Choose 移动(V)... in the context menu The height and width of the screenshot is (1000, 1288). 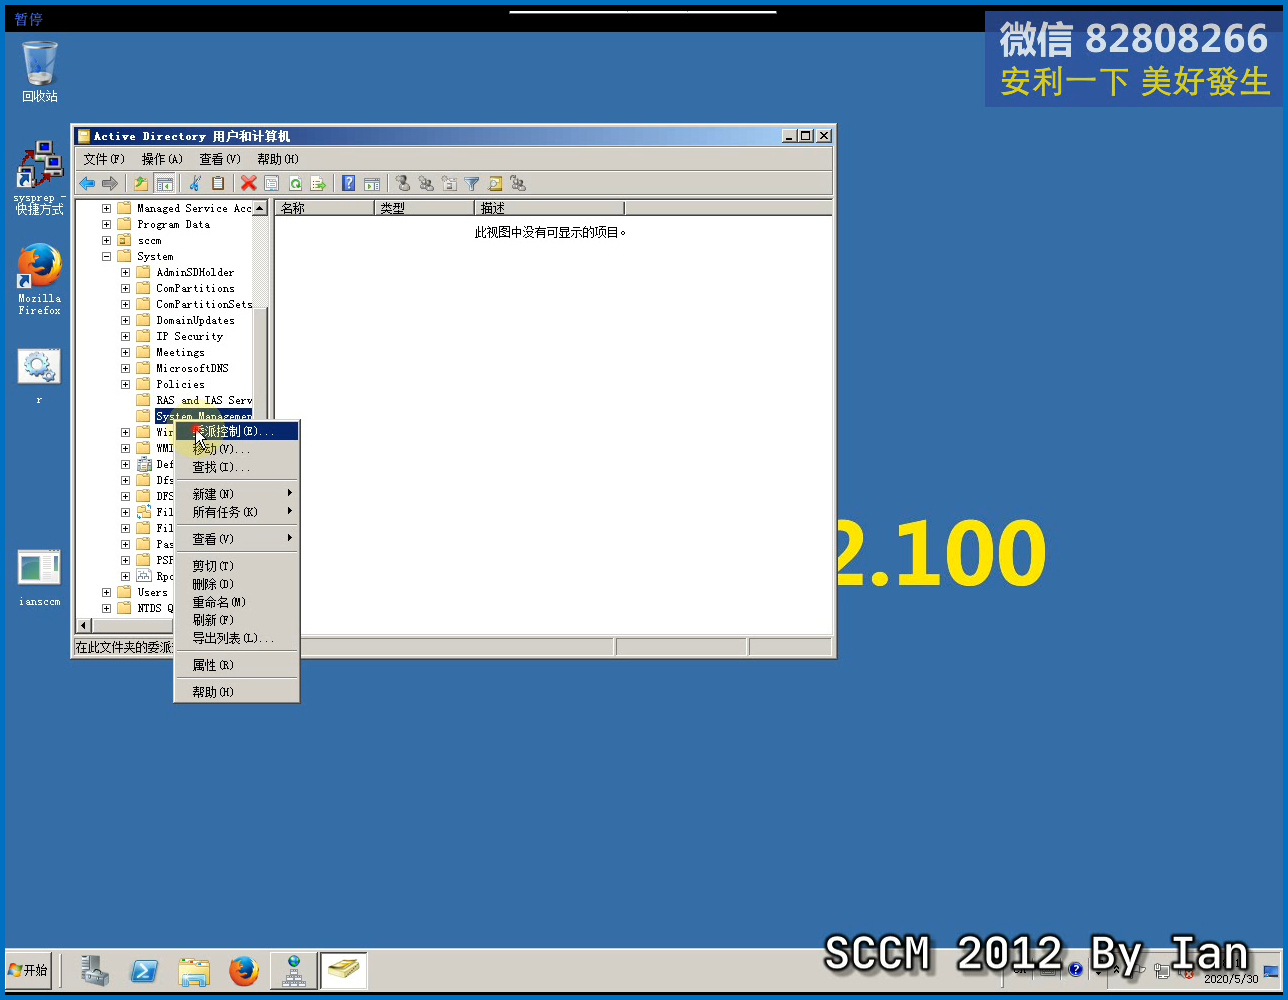click(x=237, y=449)
